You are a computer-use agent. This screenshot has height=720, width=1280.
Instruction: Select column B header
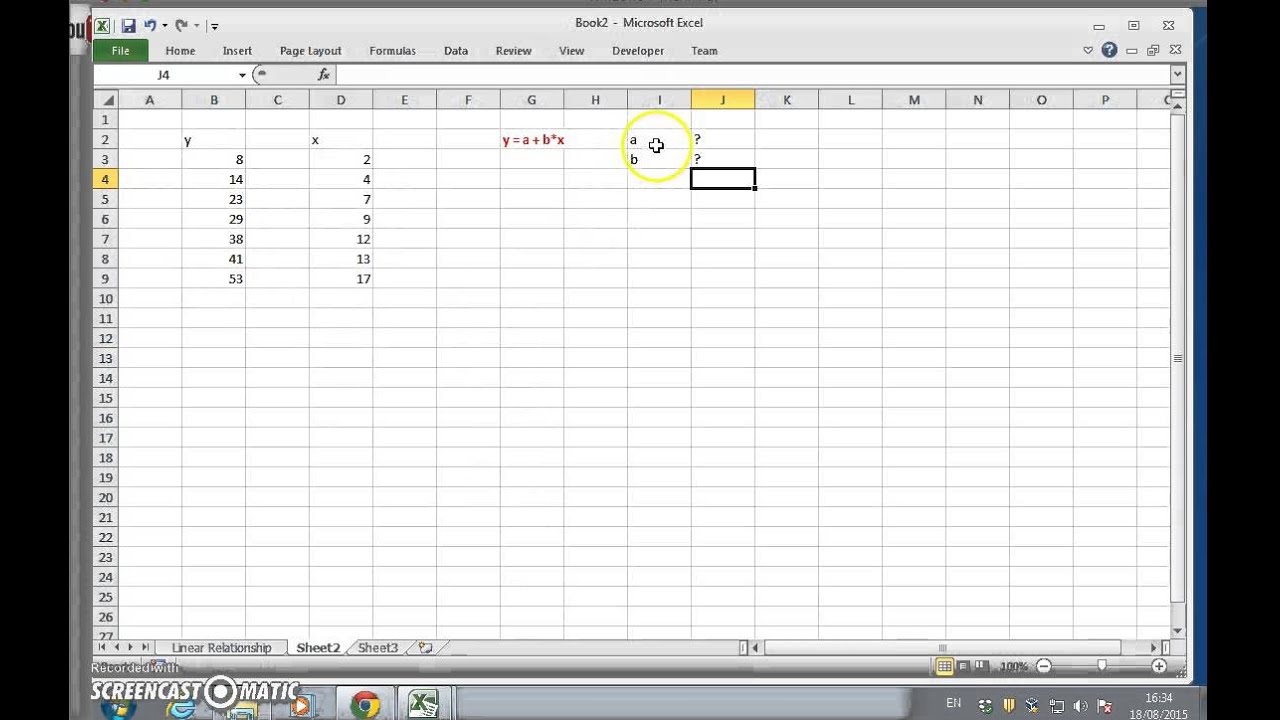pyautogui.click(x=213, y=100)
